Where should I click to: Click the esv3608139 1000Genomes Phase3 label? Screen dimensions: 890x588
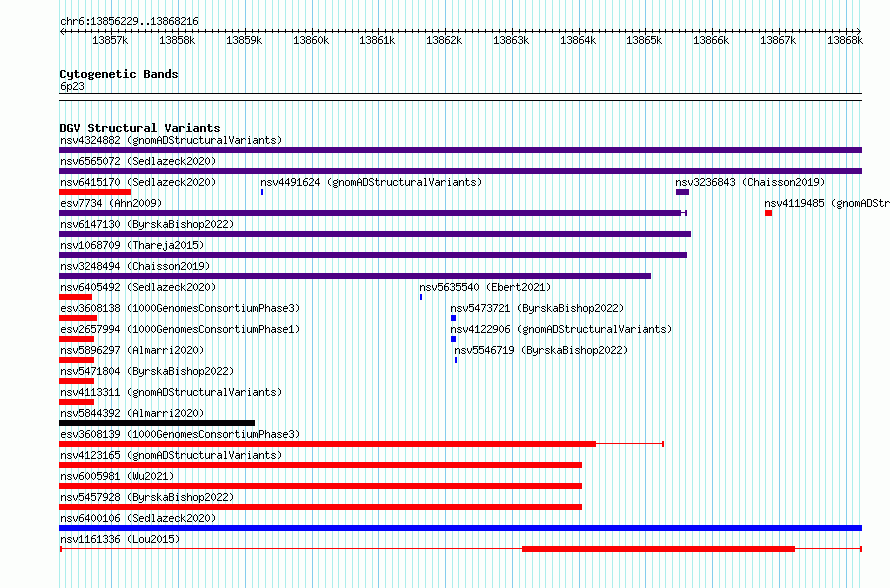180,434
